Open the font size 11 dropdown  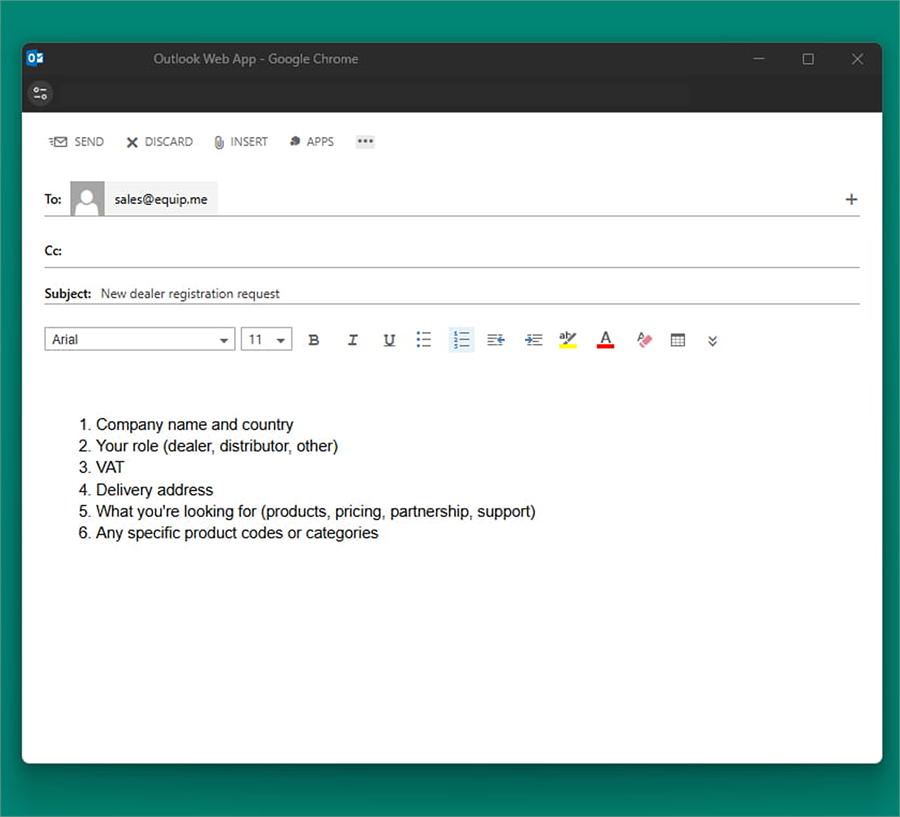(x=266, y=339)
